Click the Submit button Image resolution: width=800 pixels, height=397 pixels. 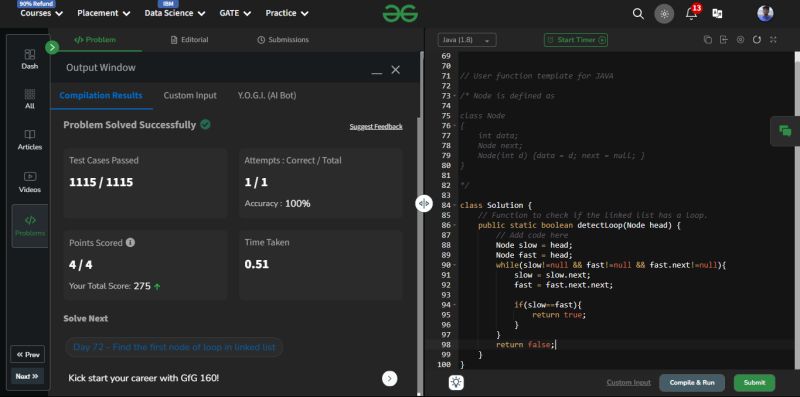(754, 383)
